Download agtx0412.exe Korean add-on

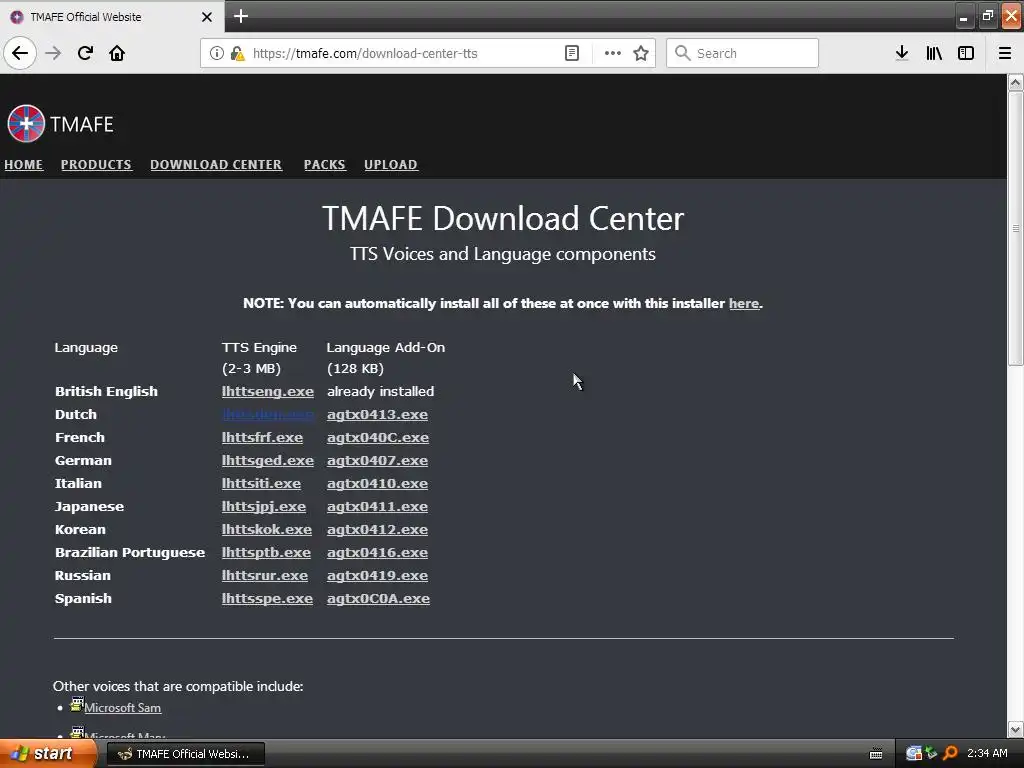coord(377,529)
